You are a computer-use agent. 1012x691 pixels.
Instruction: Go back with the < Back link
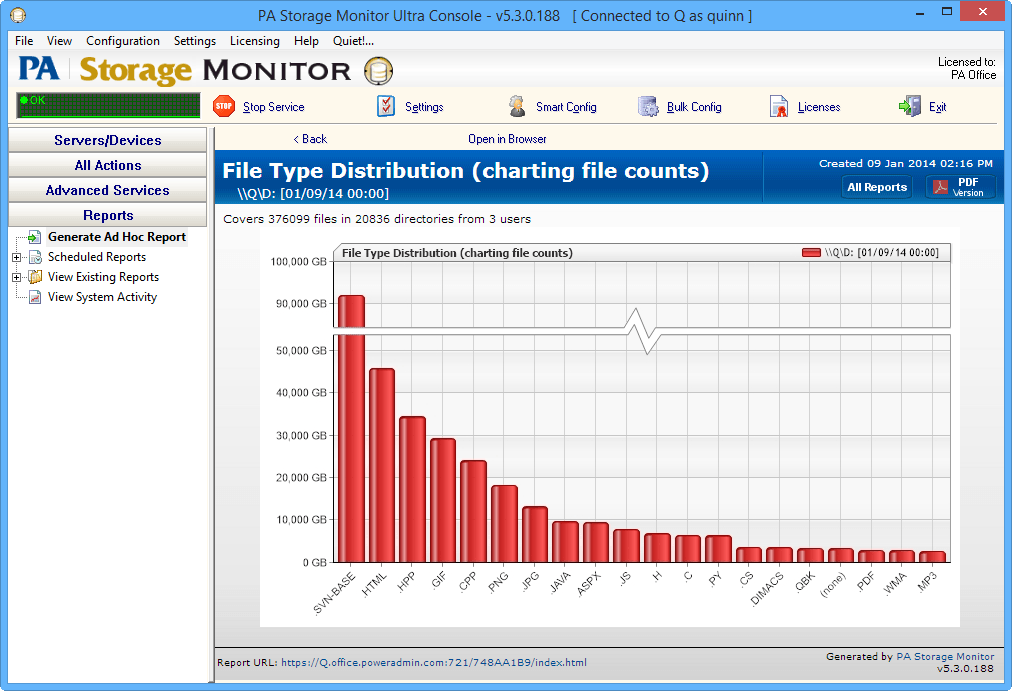click(x=310, y=139)
